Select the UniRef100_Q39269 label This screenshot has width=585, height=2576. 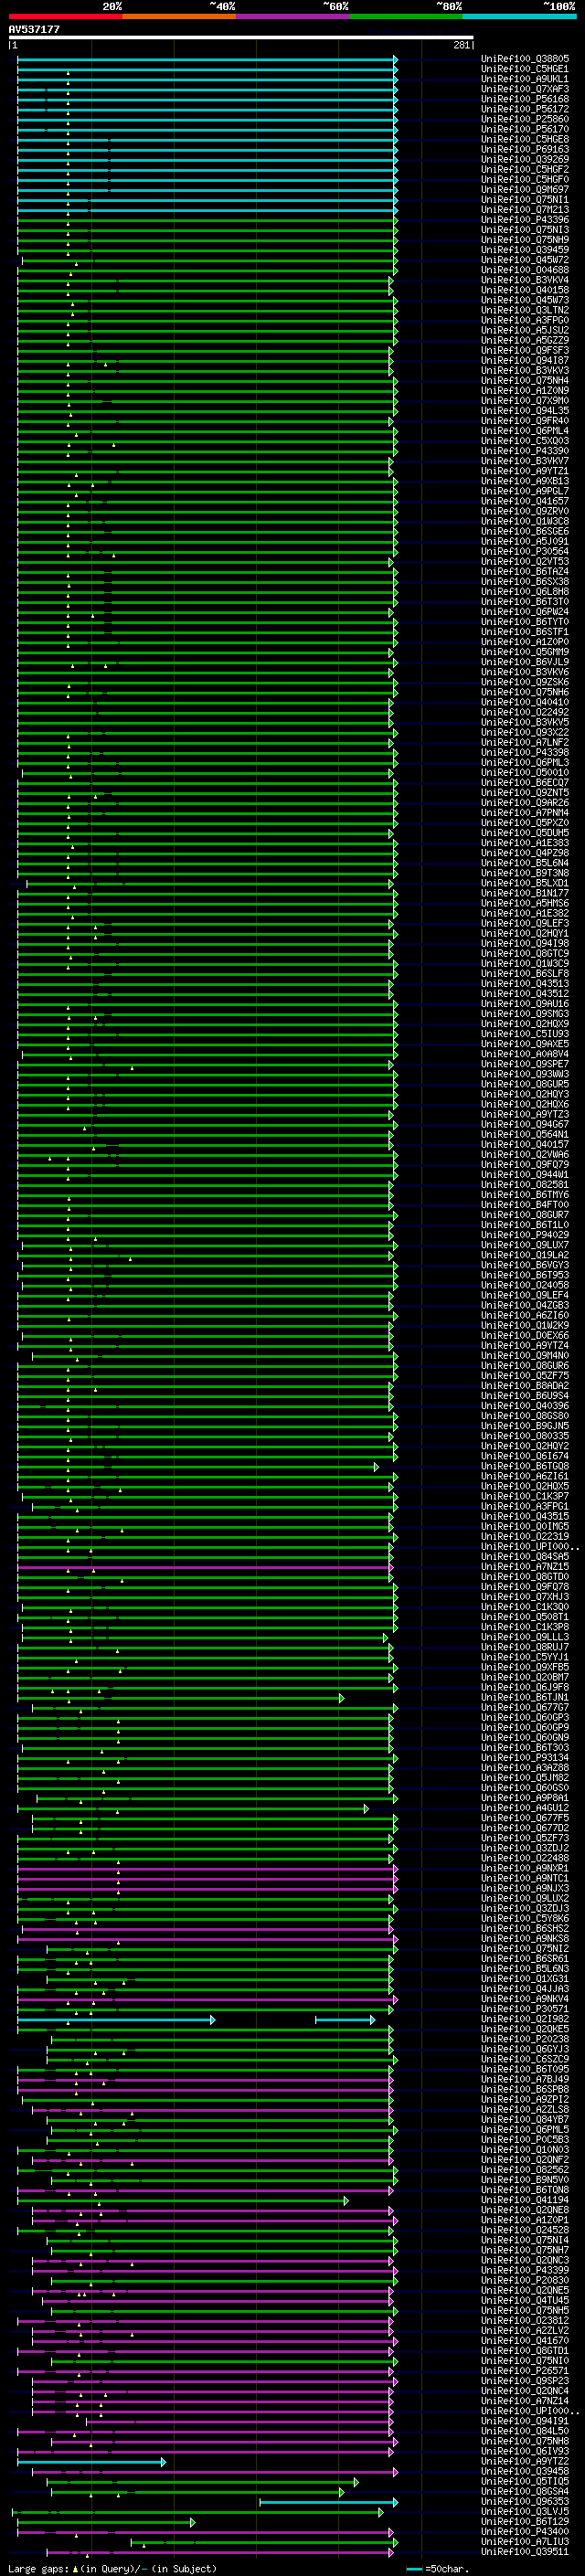coord(525,160)
